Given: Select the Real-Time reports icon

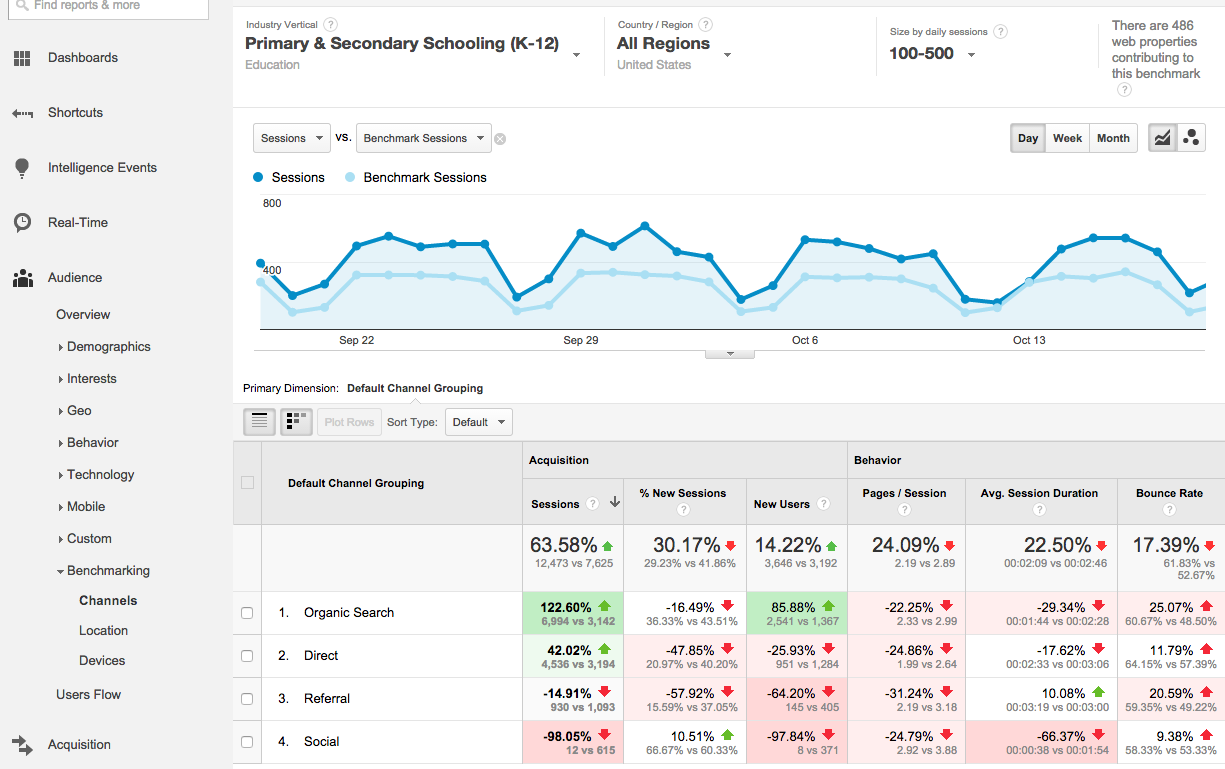Looking at the screenshot, I should (21, 222).
